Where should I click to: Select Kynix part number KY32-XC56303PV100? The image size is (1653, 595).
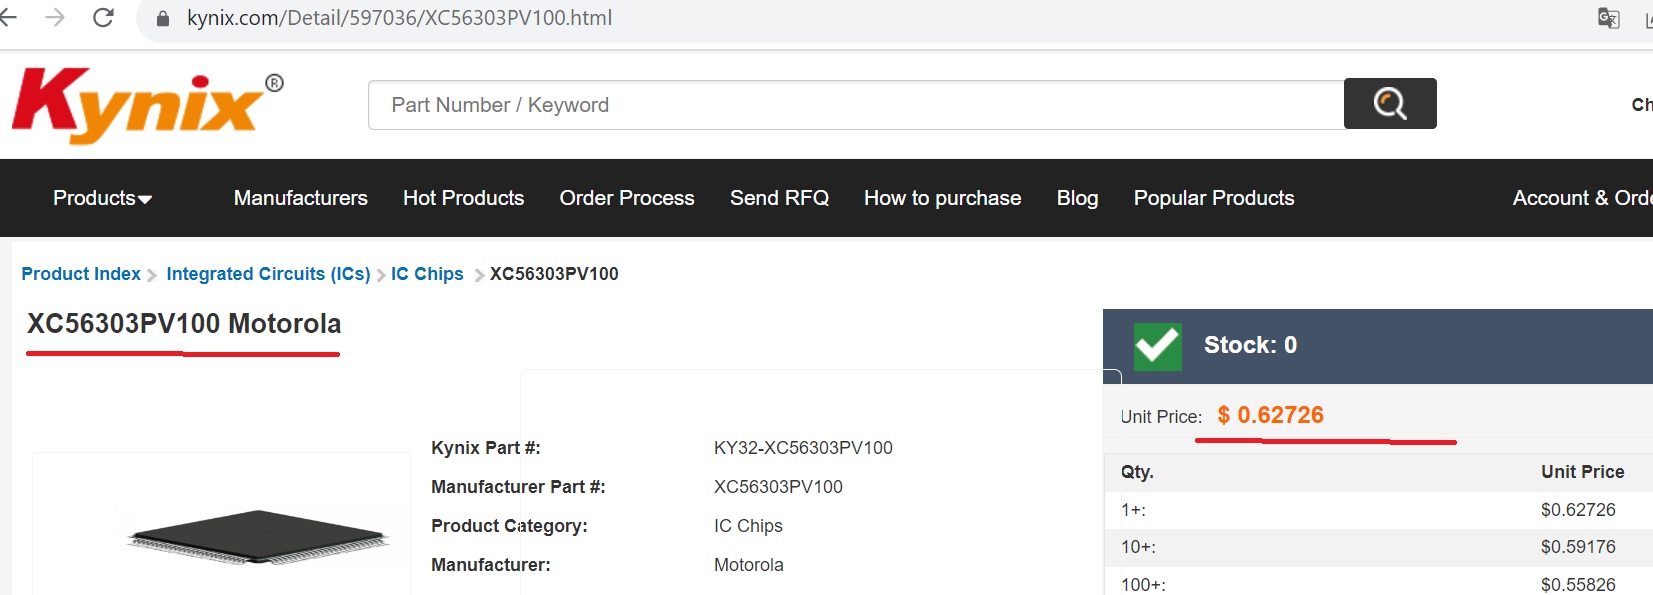[803, 448]
